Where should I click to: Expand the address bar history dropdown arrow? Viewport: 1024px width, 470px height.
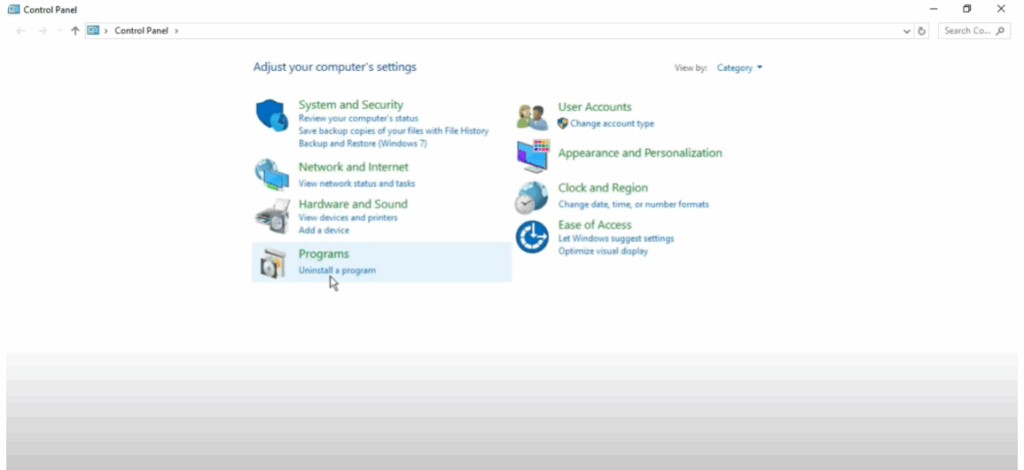[x=908, y=31]
